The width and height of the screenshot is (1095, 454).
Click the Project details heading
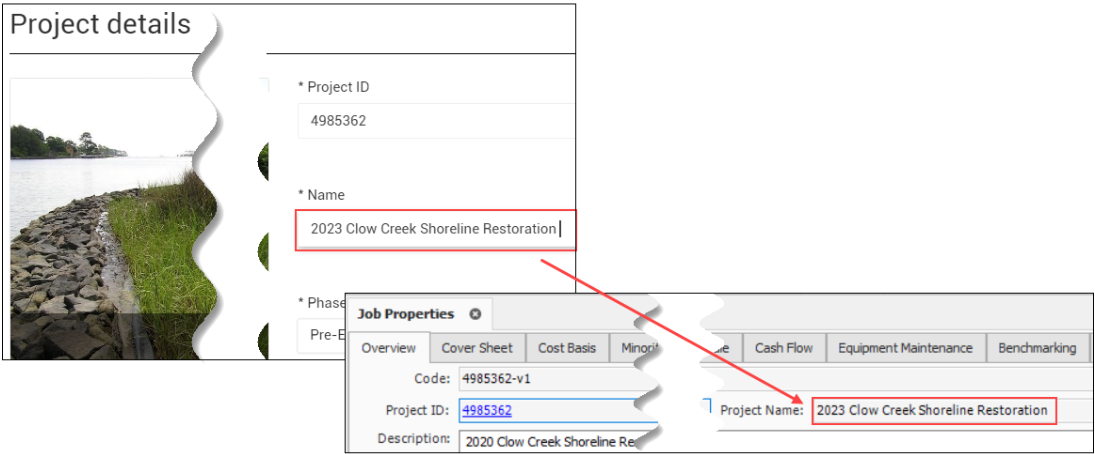[100, 24]
